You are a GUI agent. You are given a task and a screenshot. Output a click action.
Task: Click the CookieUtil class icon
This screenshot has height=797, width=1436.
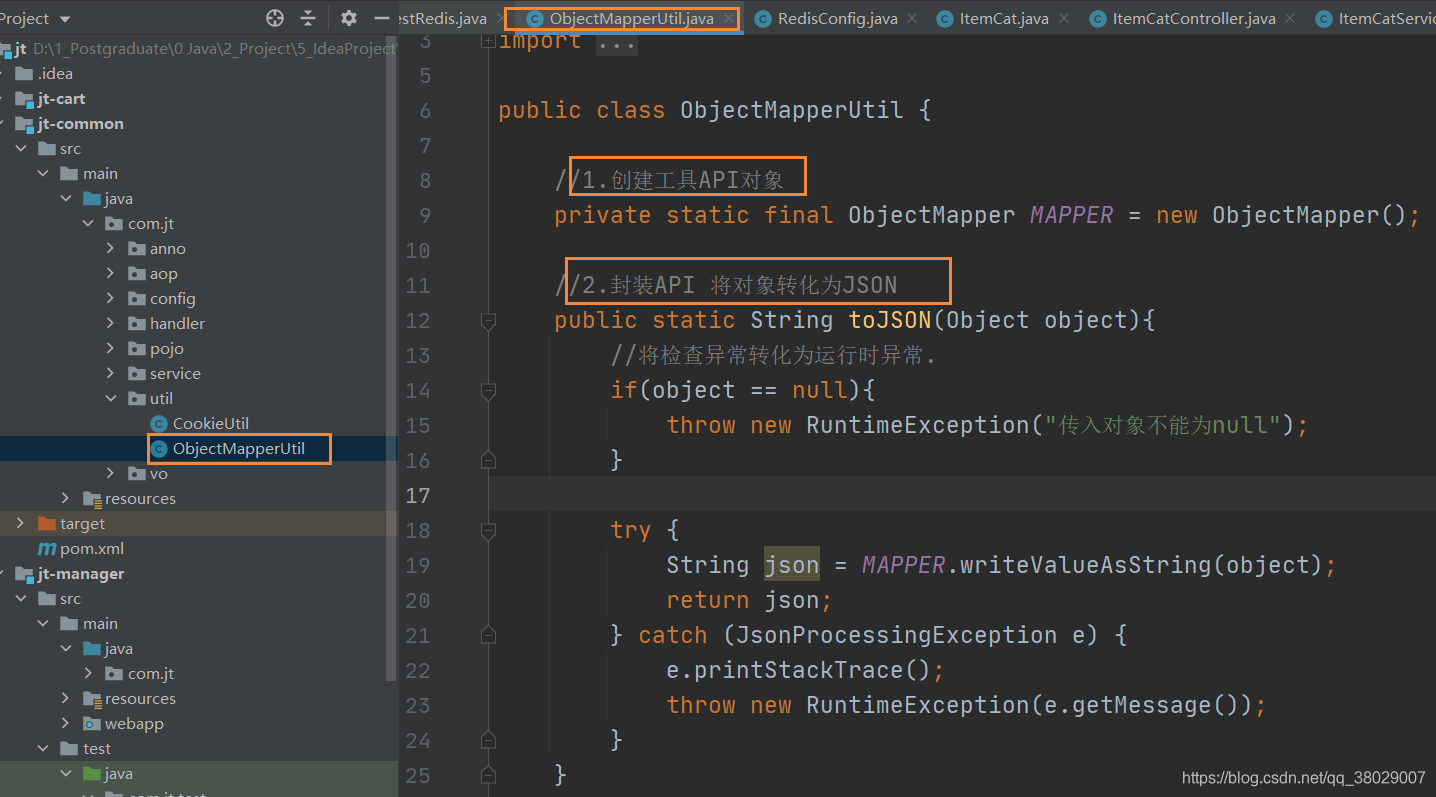click(x=158, y=423)
